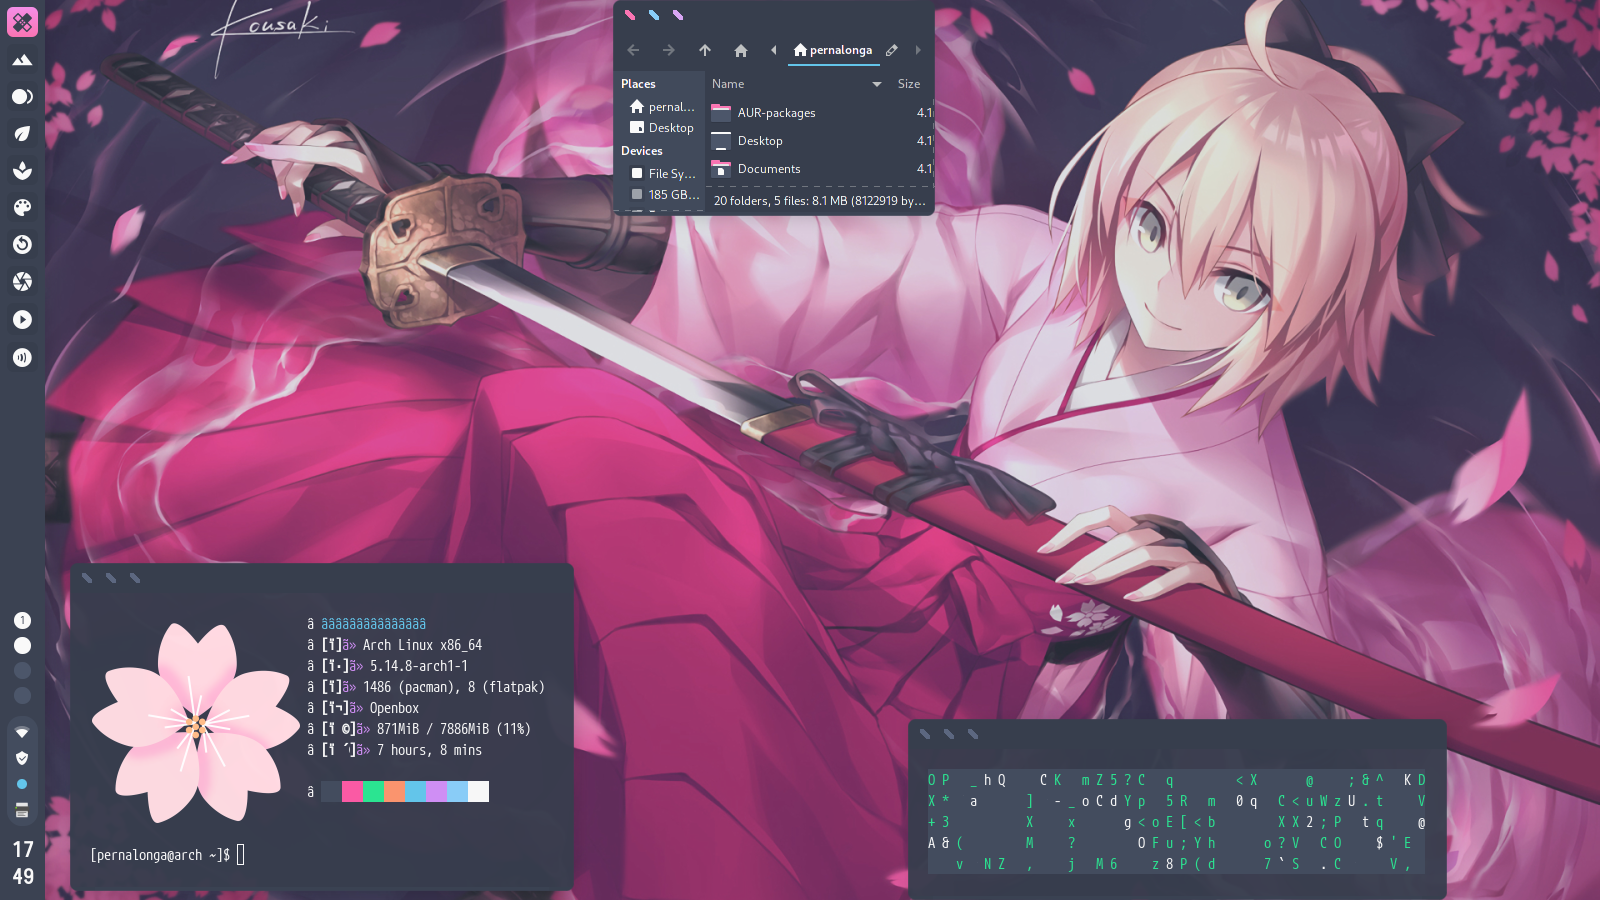Go to parent folder in file manager
This screenshot has height=900, width=1600.
705,50
